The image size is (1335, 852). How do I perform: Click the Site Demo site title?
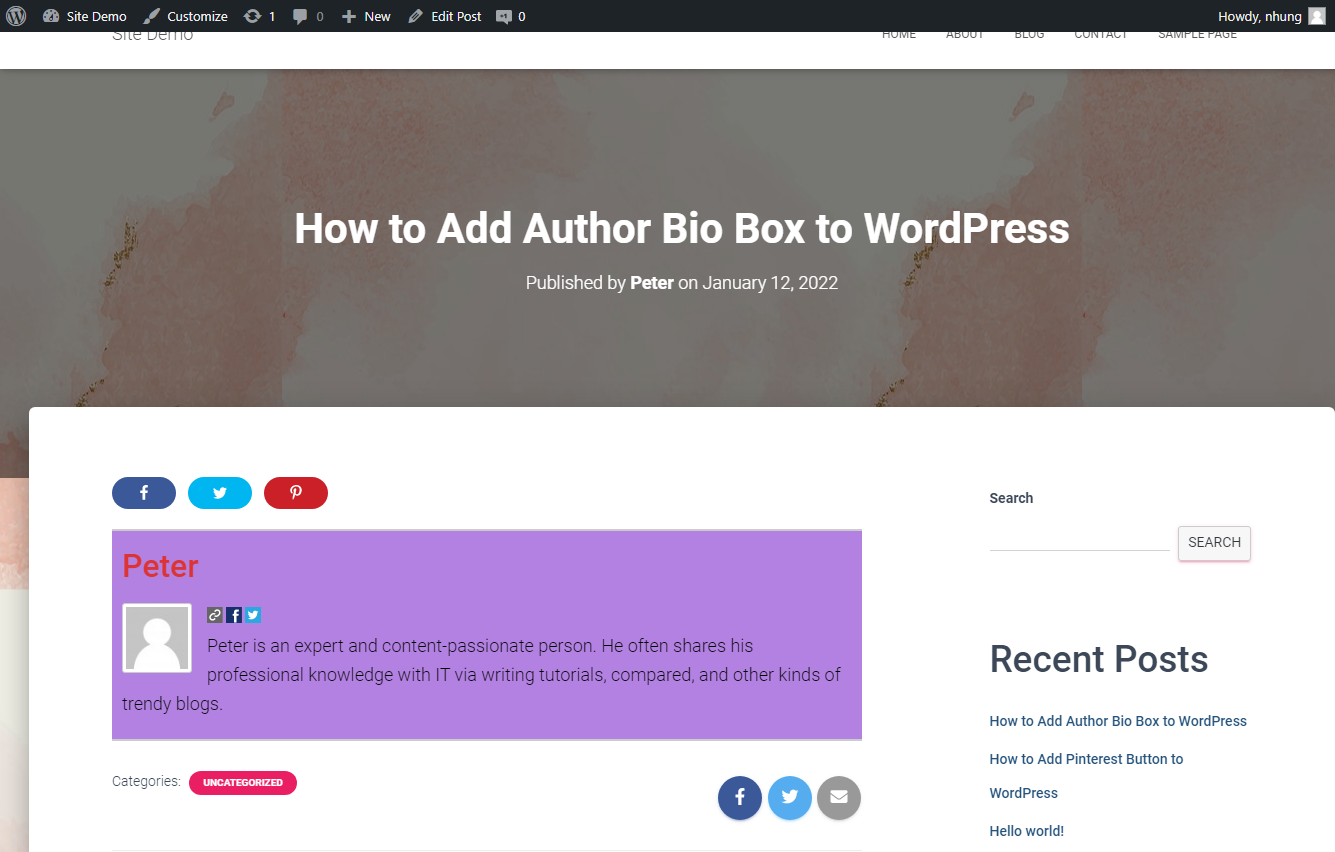point(152,37)
